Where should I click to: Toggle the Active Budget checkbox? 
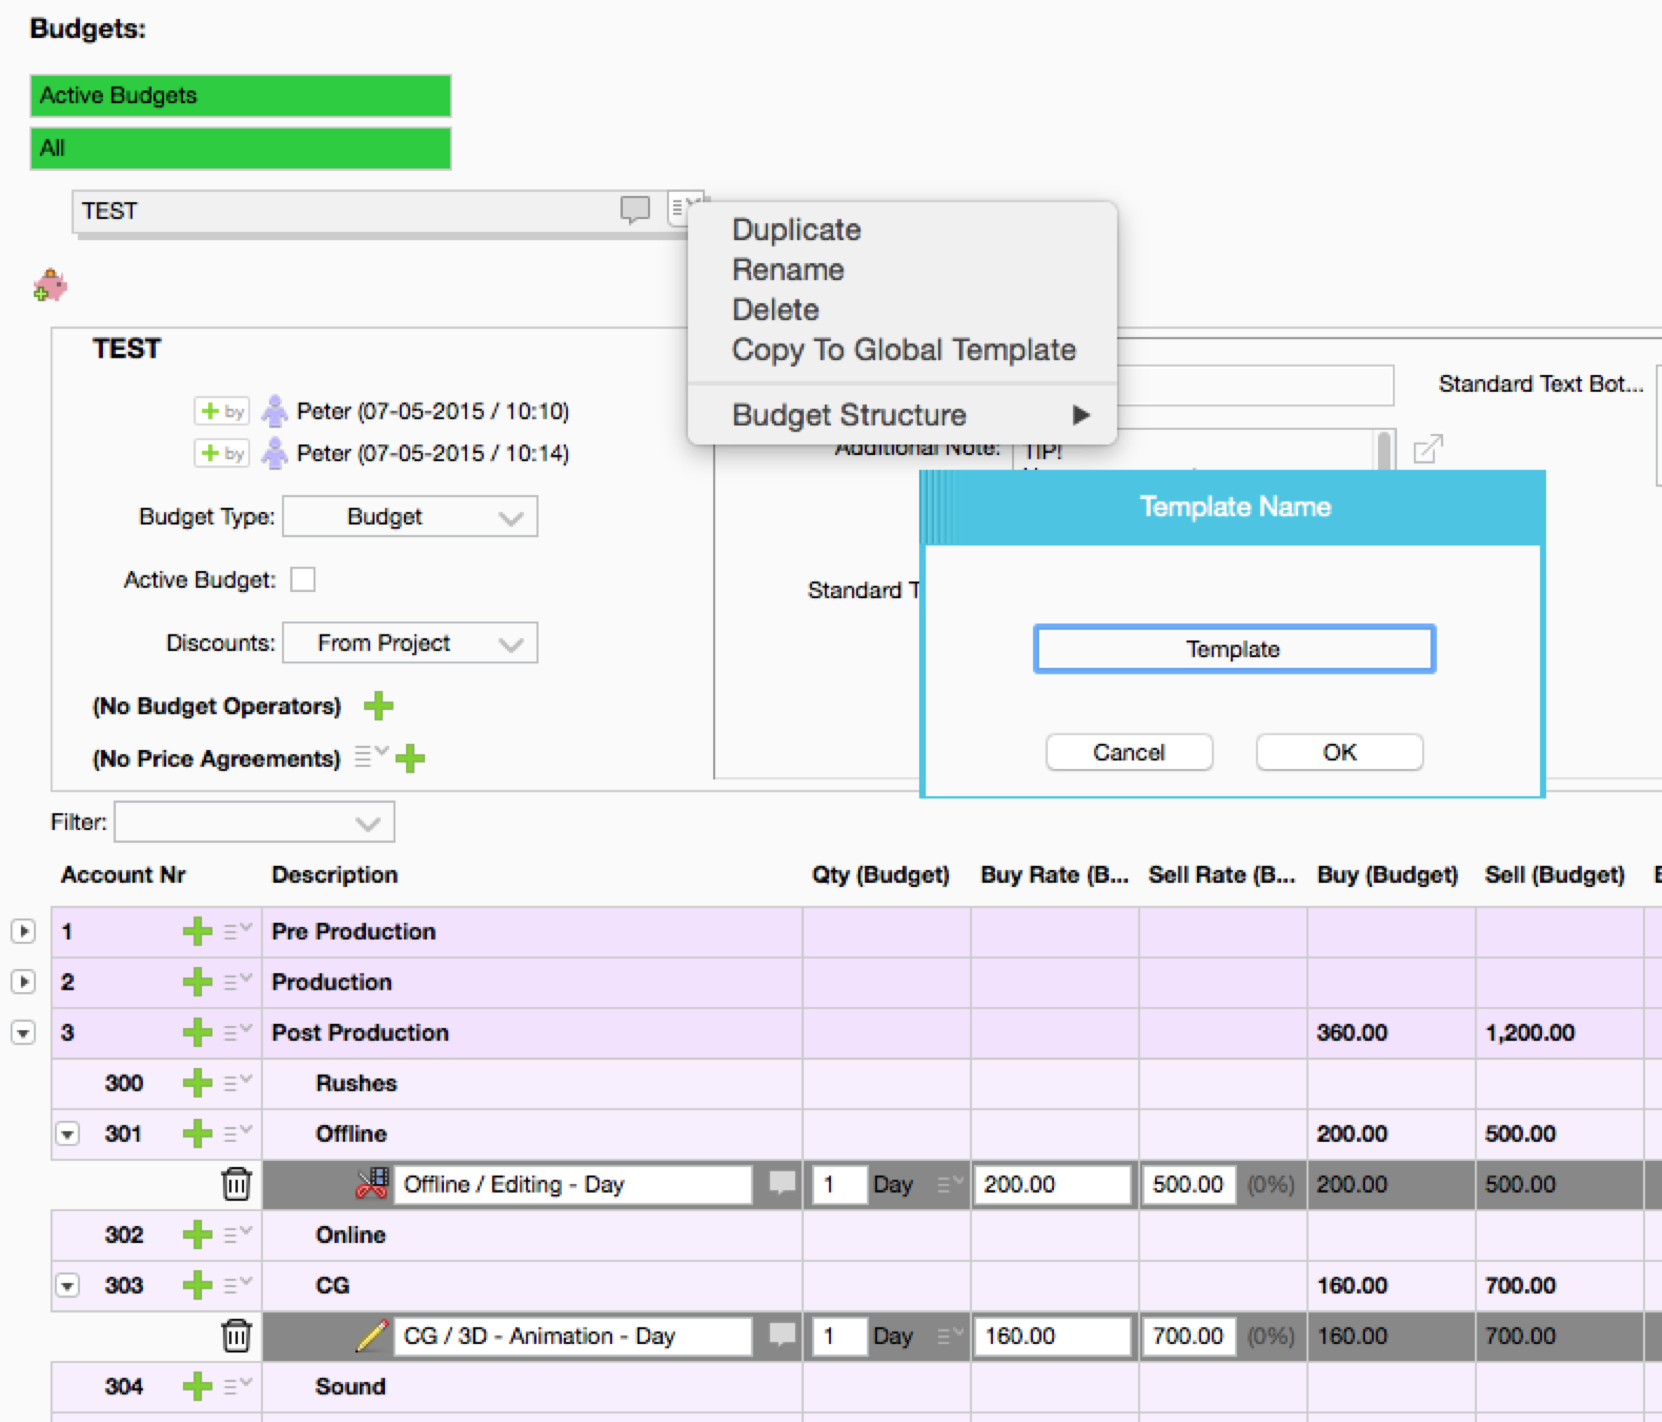303,579
